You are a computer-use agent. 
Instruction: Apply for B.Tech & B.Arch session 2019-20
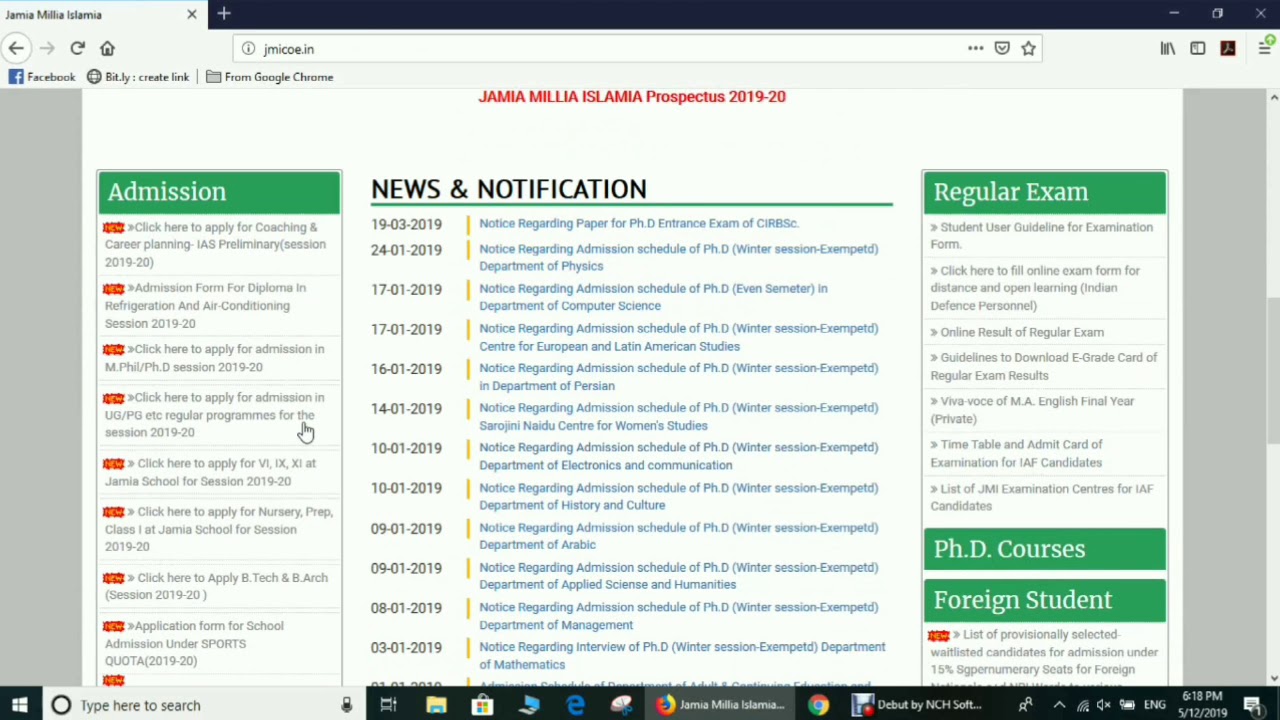[x=216, y=586]
